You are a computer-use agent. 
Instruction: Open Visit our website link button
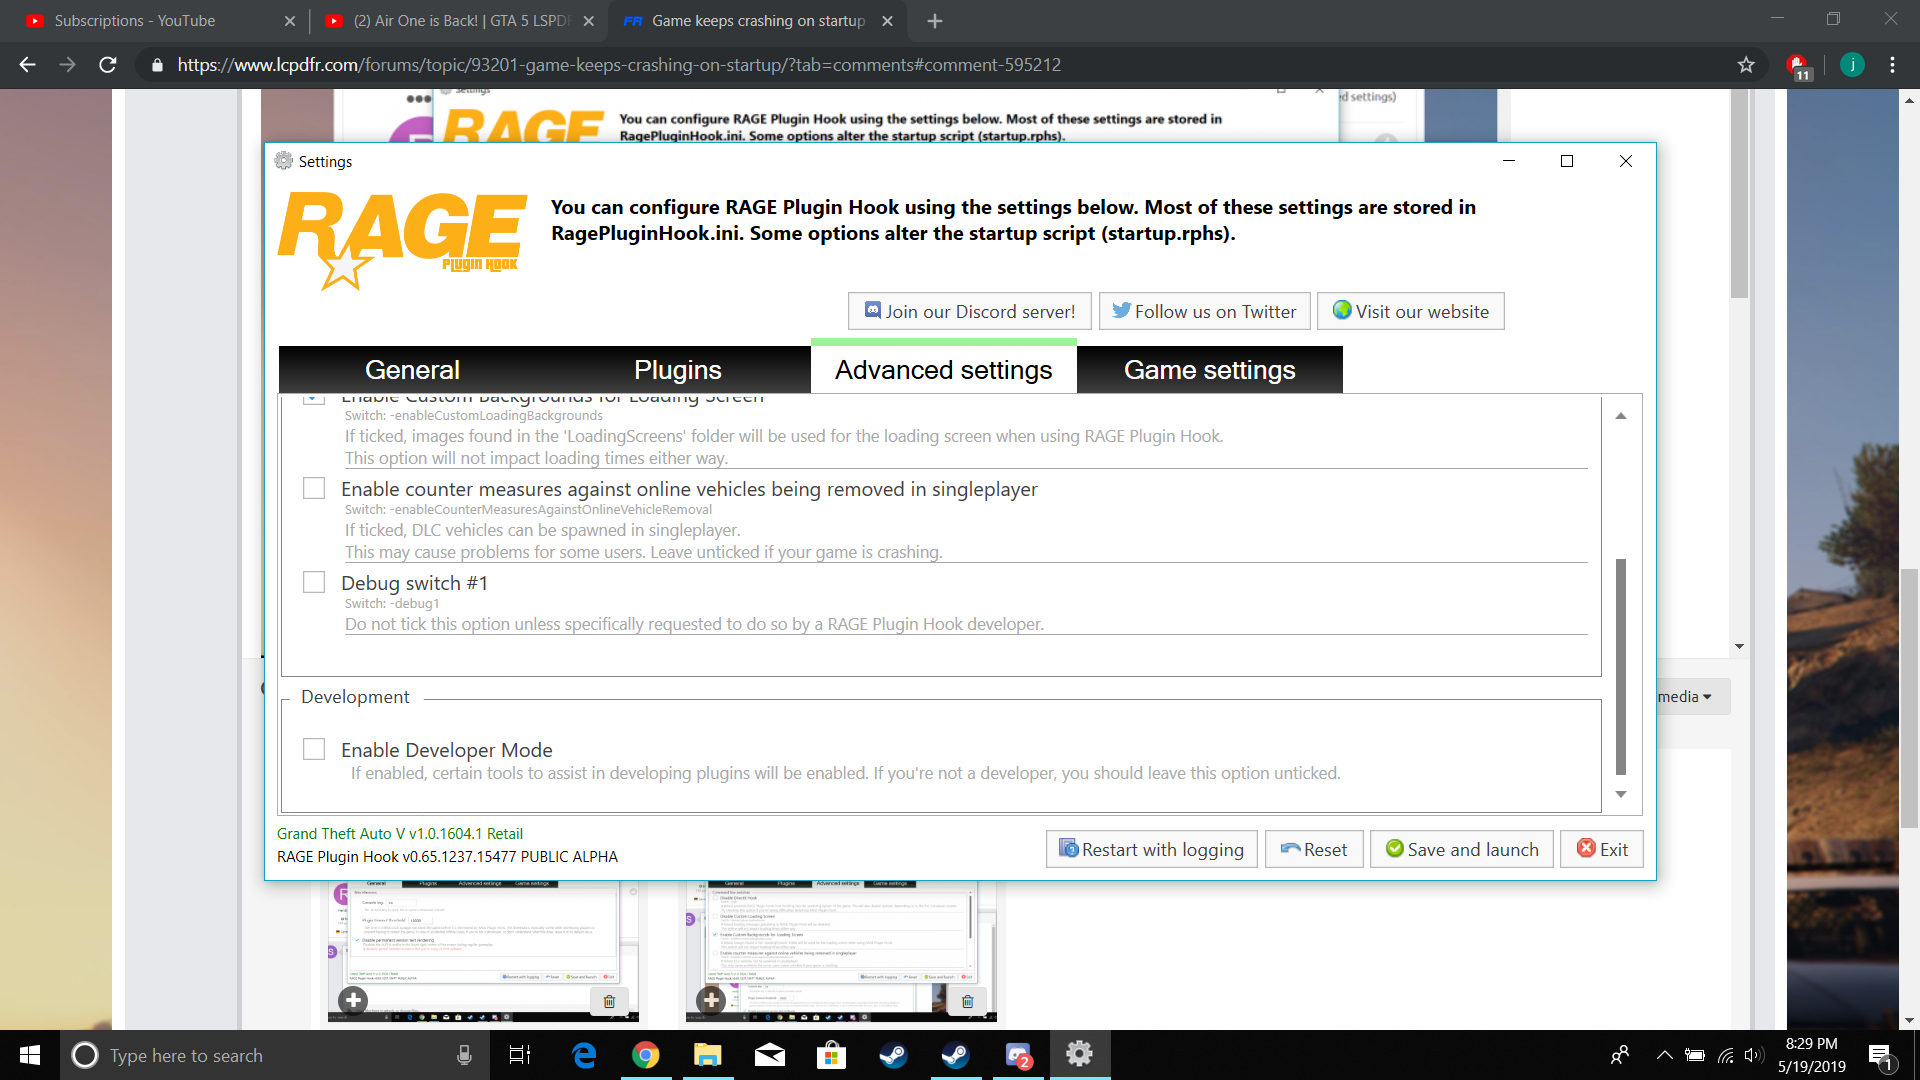1410,311
